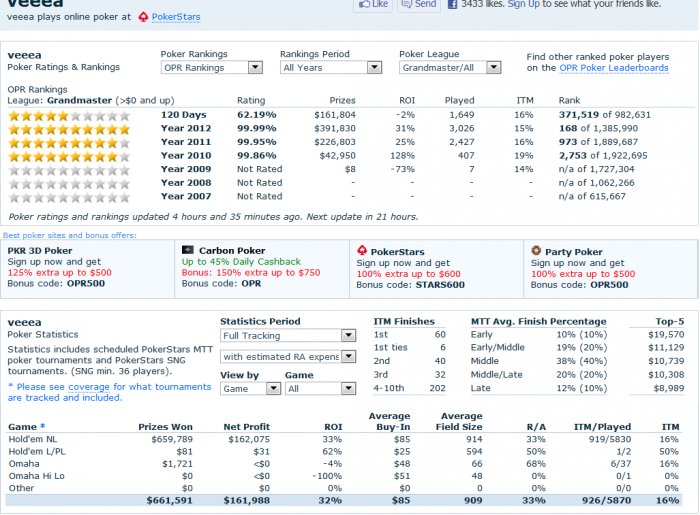Open the Poker Rankings dropdown

point(211,68)
